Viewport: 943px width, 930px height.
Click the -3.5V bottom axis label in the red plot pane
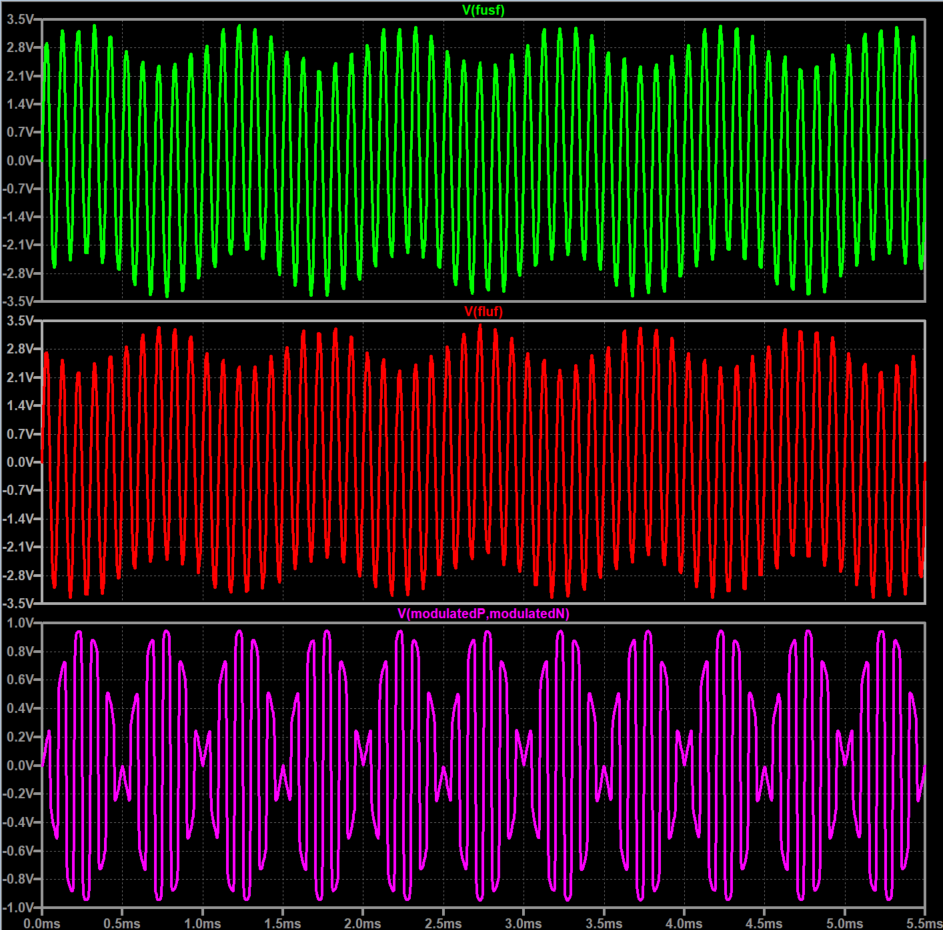(18, 603)
